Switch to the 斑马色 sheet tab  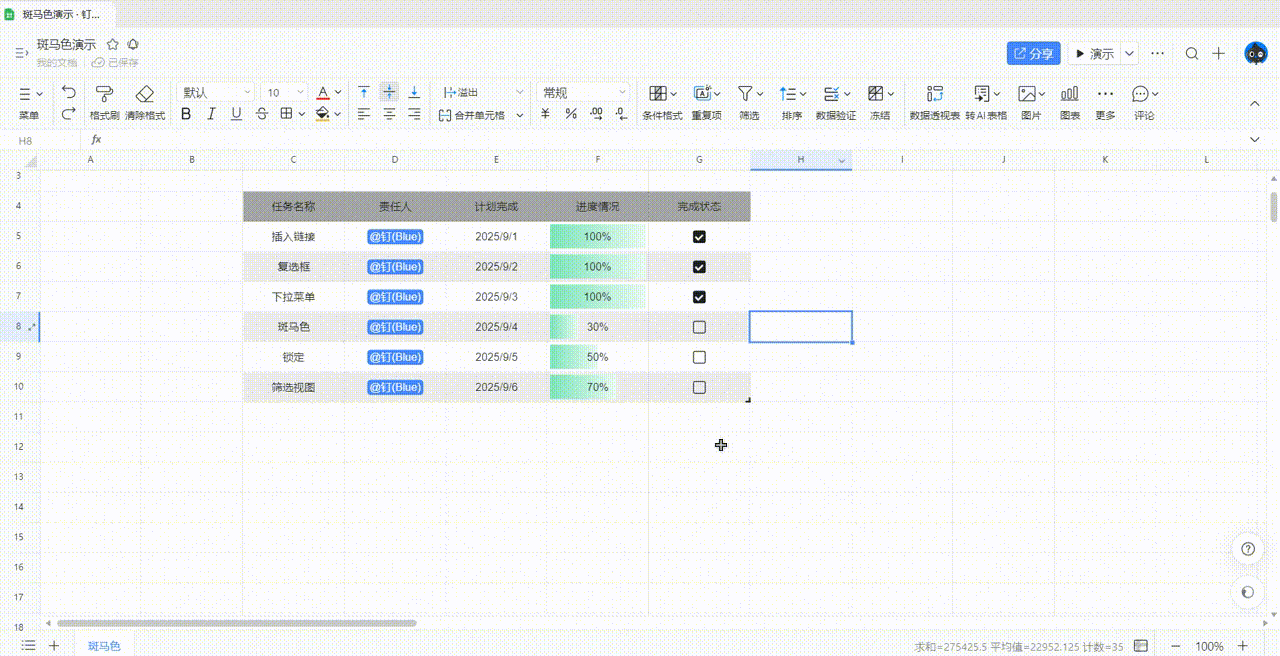click(x=104, y=646)
